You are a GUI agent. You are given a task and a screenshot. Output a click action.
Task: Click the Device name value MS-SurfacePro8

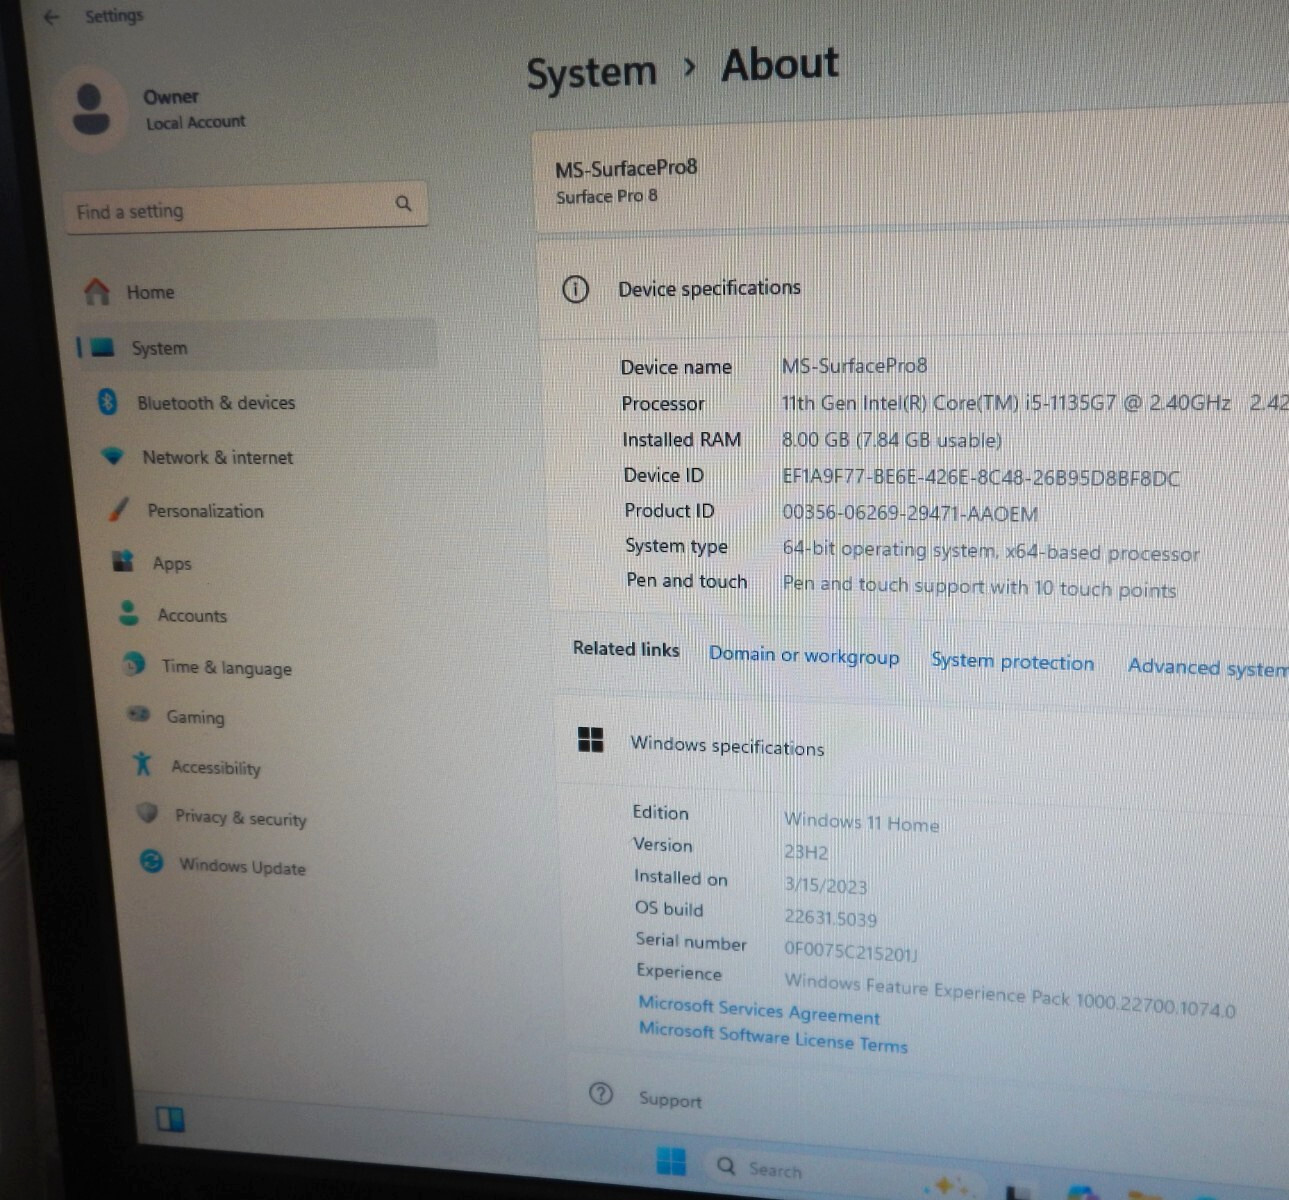854,366
